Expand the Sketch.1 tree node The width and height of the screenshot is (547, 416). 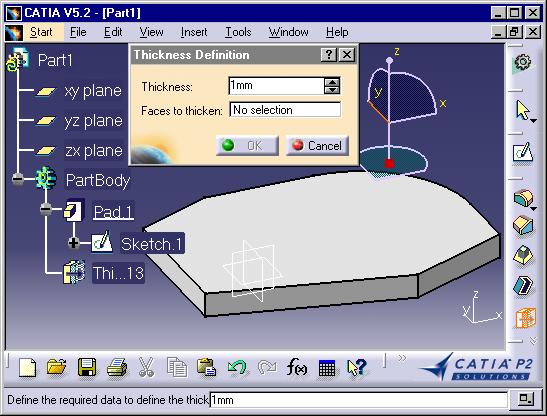74,243
